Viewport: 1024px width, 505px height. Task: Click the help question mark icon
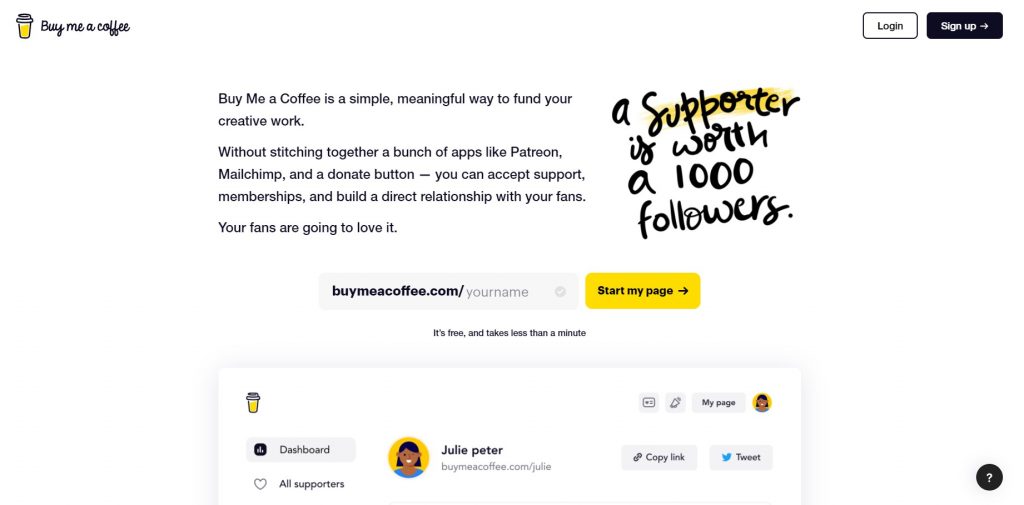click(x=988, y=477)
